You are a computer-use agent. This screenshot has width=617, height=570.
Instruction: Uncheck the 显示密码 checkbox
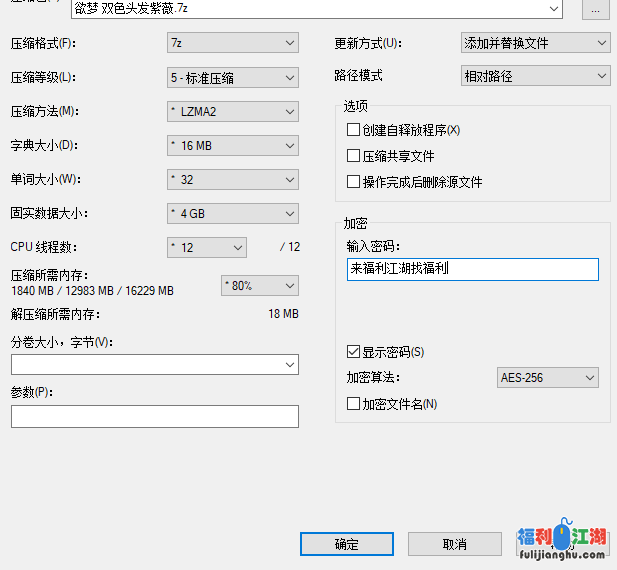click(353, 352)
